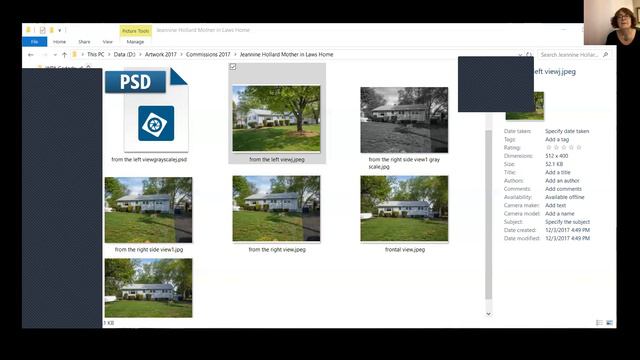This screenshot has width=640, height=360.
Task: Select the Picture Tools contextual tab
Action: tap(136, 31)
